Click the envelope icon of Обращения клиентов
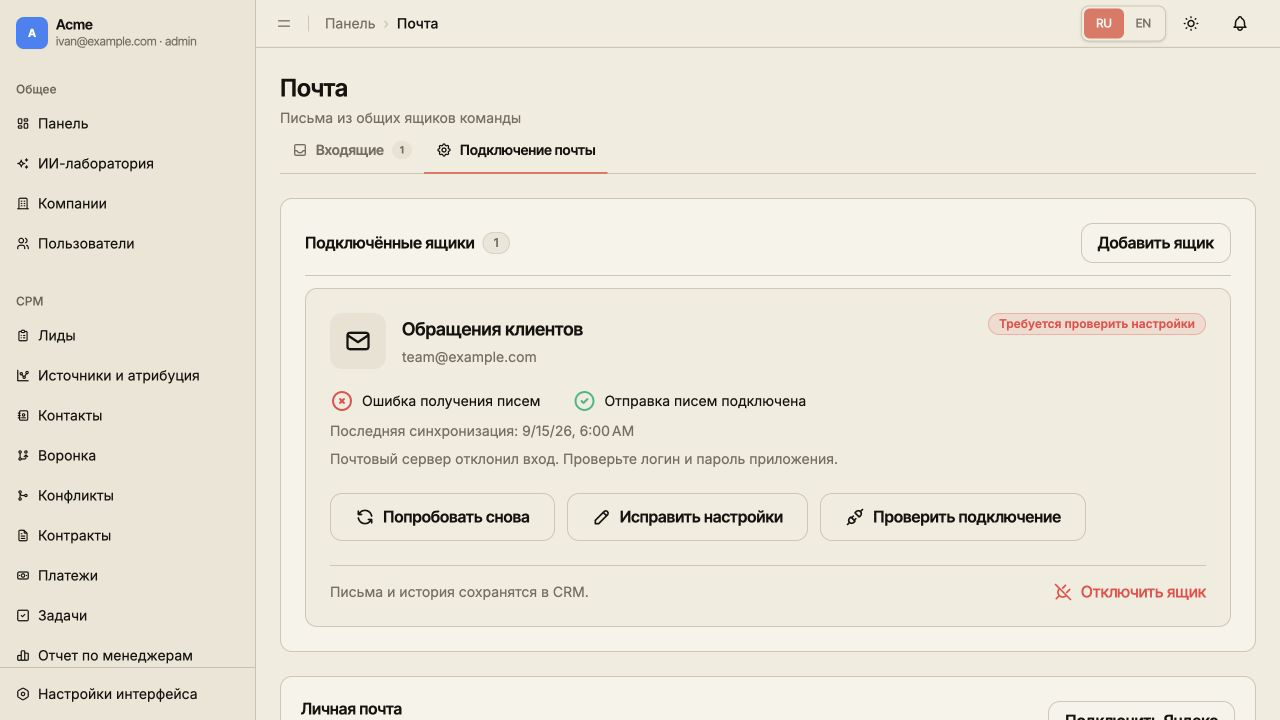This screenshot has height=720, width=1280. pos(358,341)
